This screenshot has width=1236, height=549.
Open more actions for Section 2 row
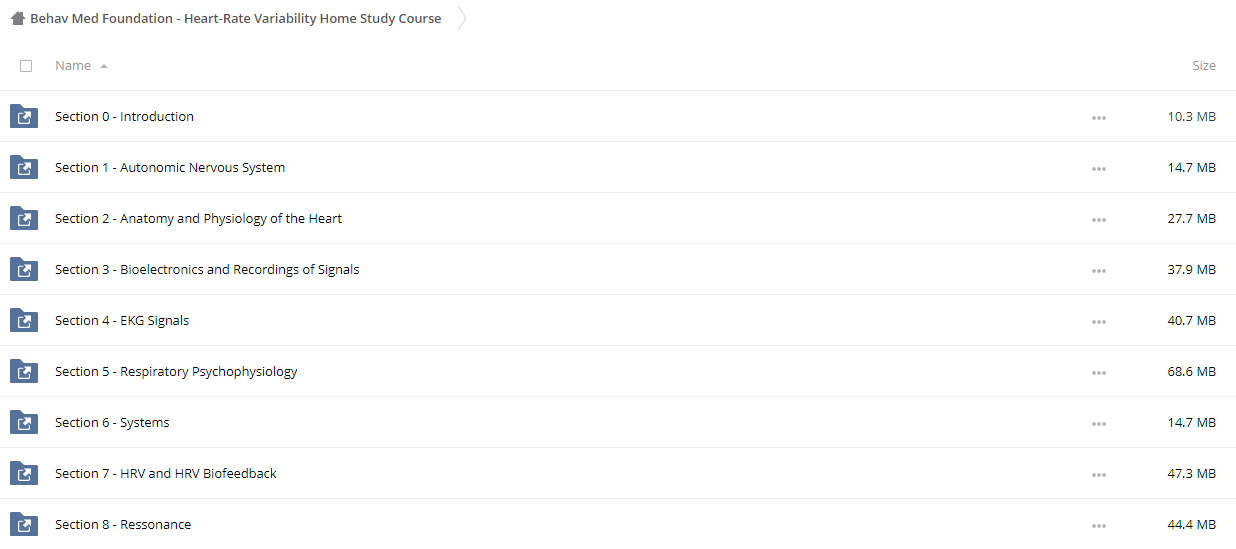tap(1099, 219)
